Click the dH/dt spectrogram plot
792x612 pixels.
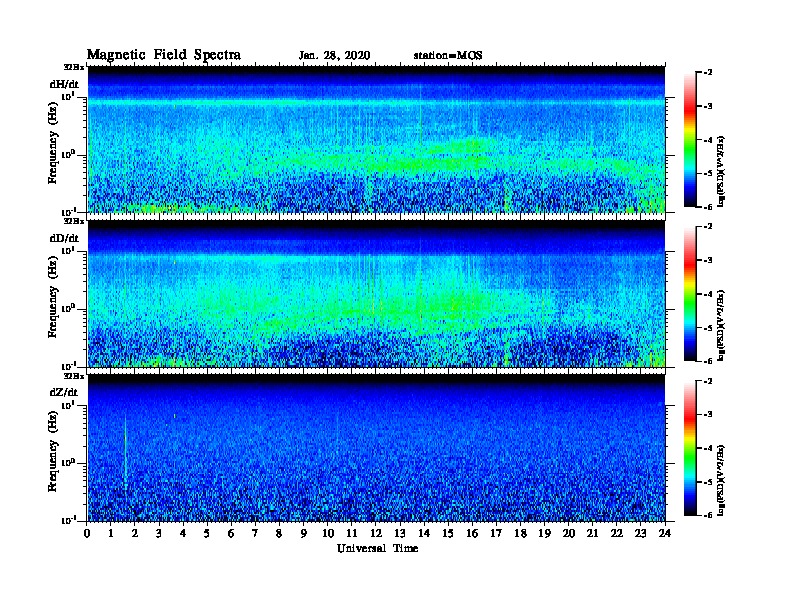[376, 139]
